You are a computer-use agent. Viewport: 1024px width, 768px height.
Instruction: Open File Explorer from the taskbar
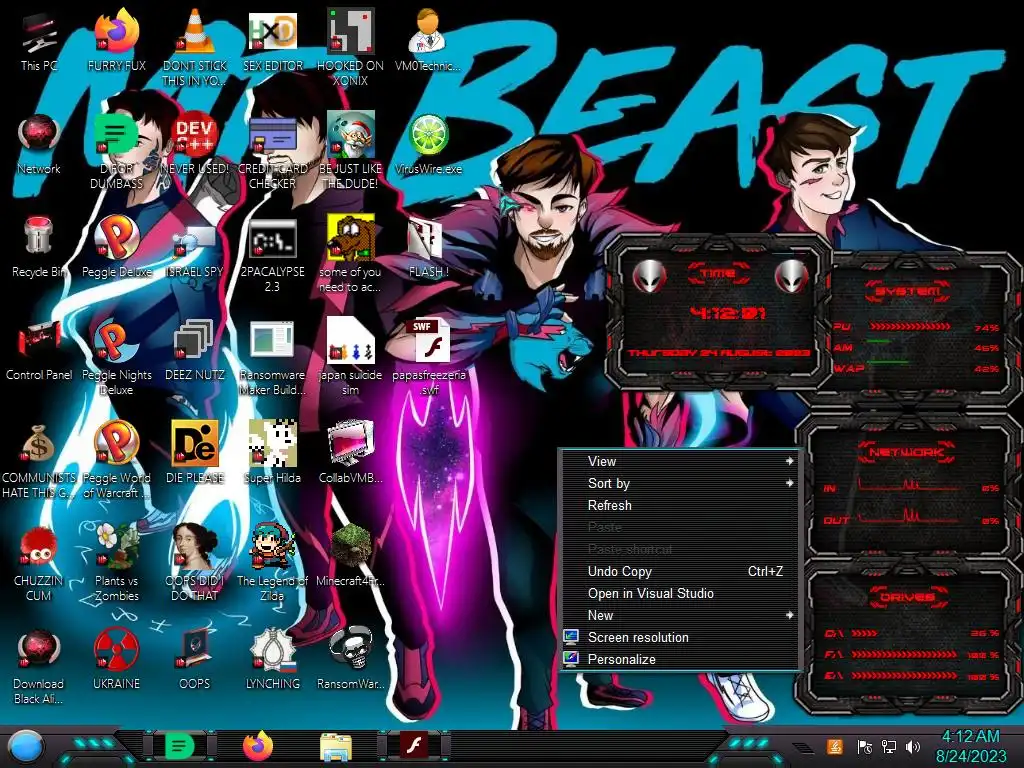pyautogui.click(x=336, y=746)
